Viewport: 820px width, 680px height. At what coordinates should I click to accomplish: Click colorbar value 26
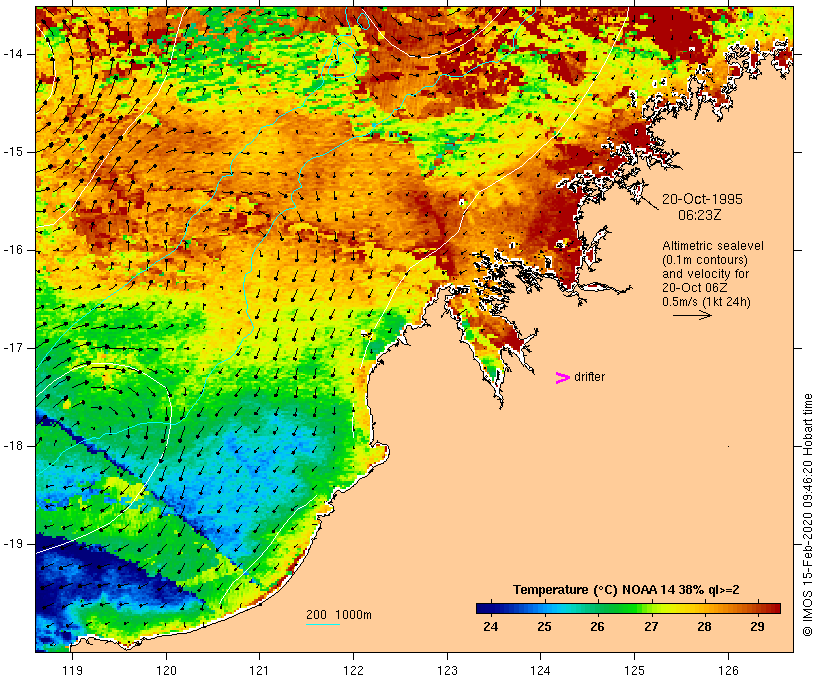click(x=597, y=627)
